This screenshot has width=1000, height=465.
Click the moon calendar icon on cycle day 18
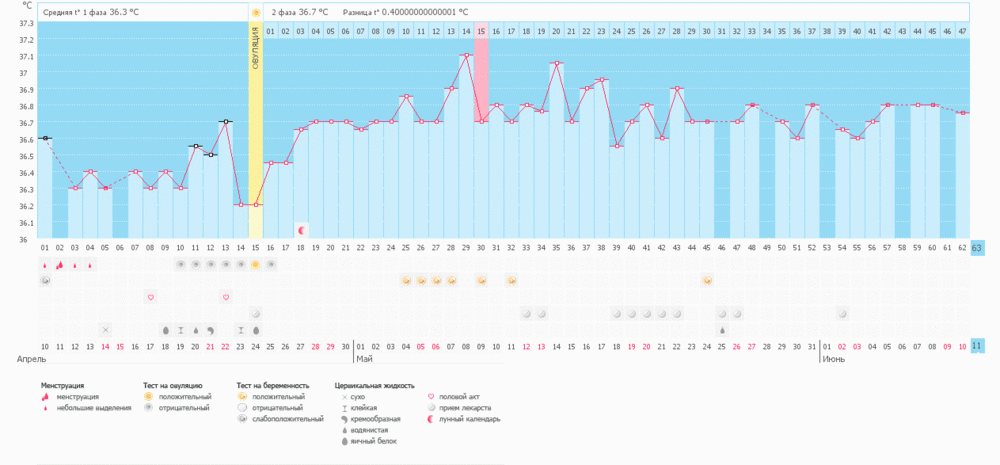pyautogui.click(x=302, y=230)
